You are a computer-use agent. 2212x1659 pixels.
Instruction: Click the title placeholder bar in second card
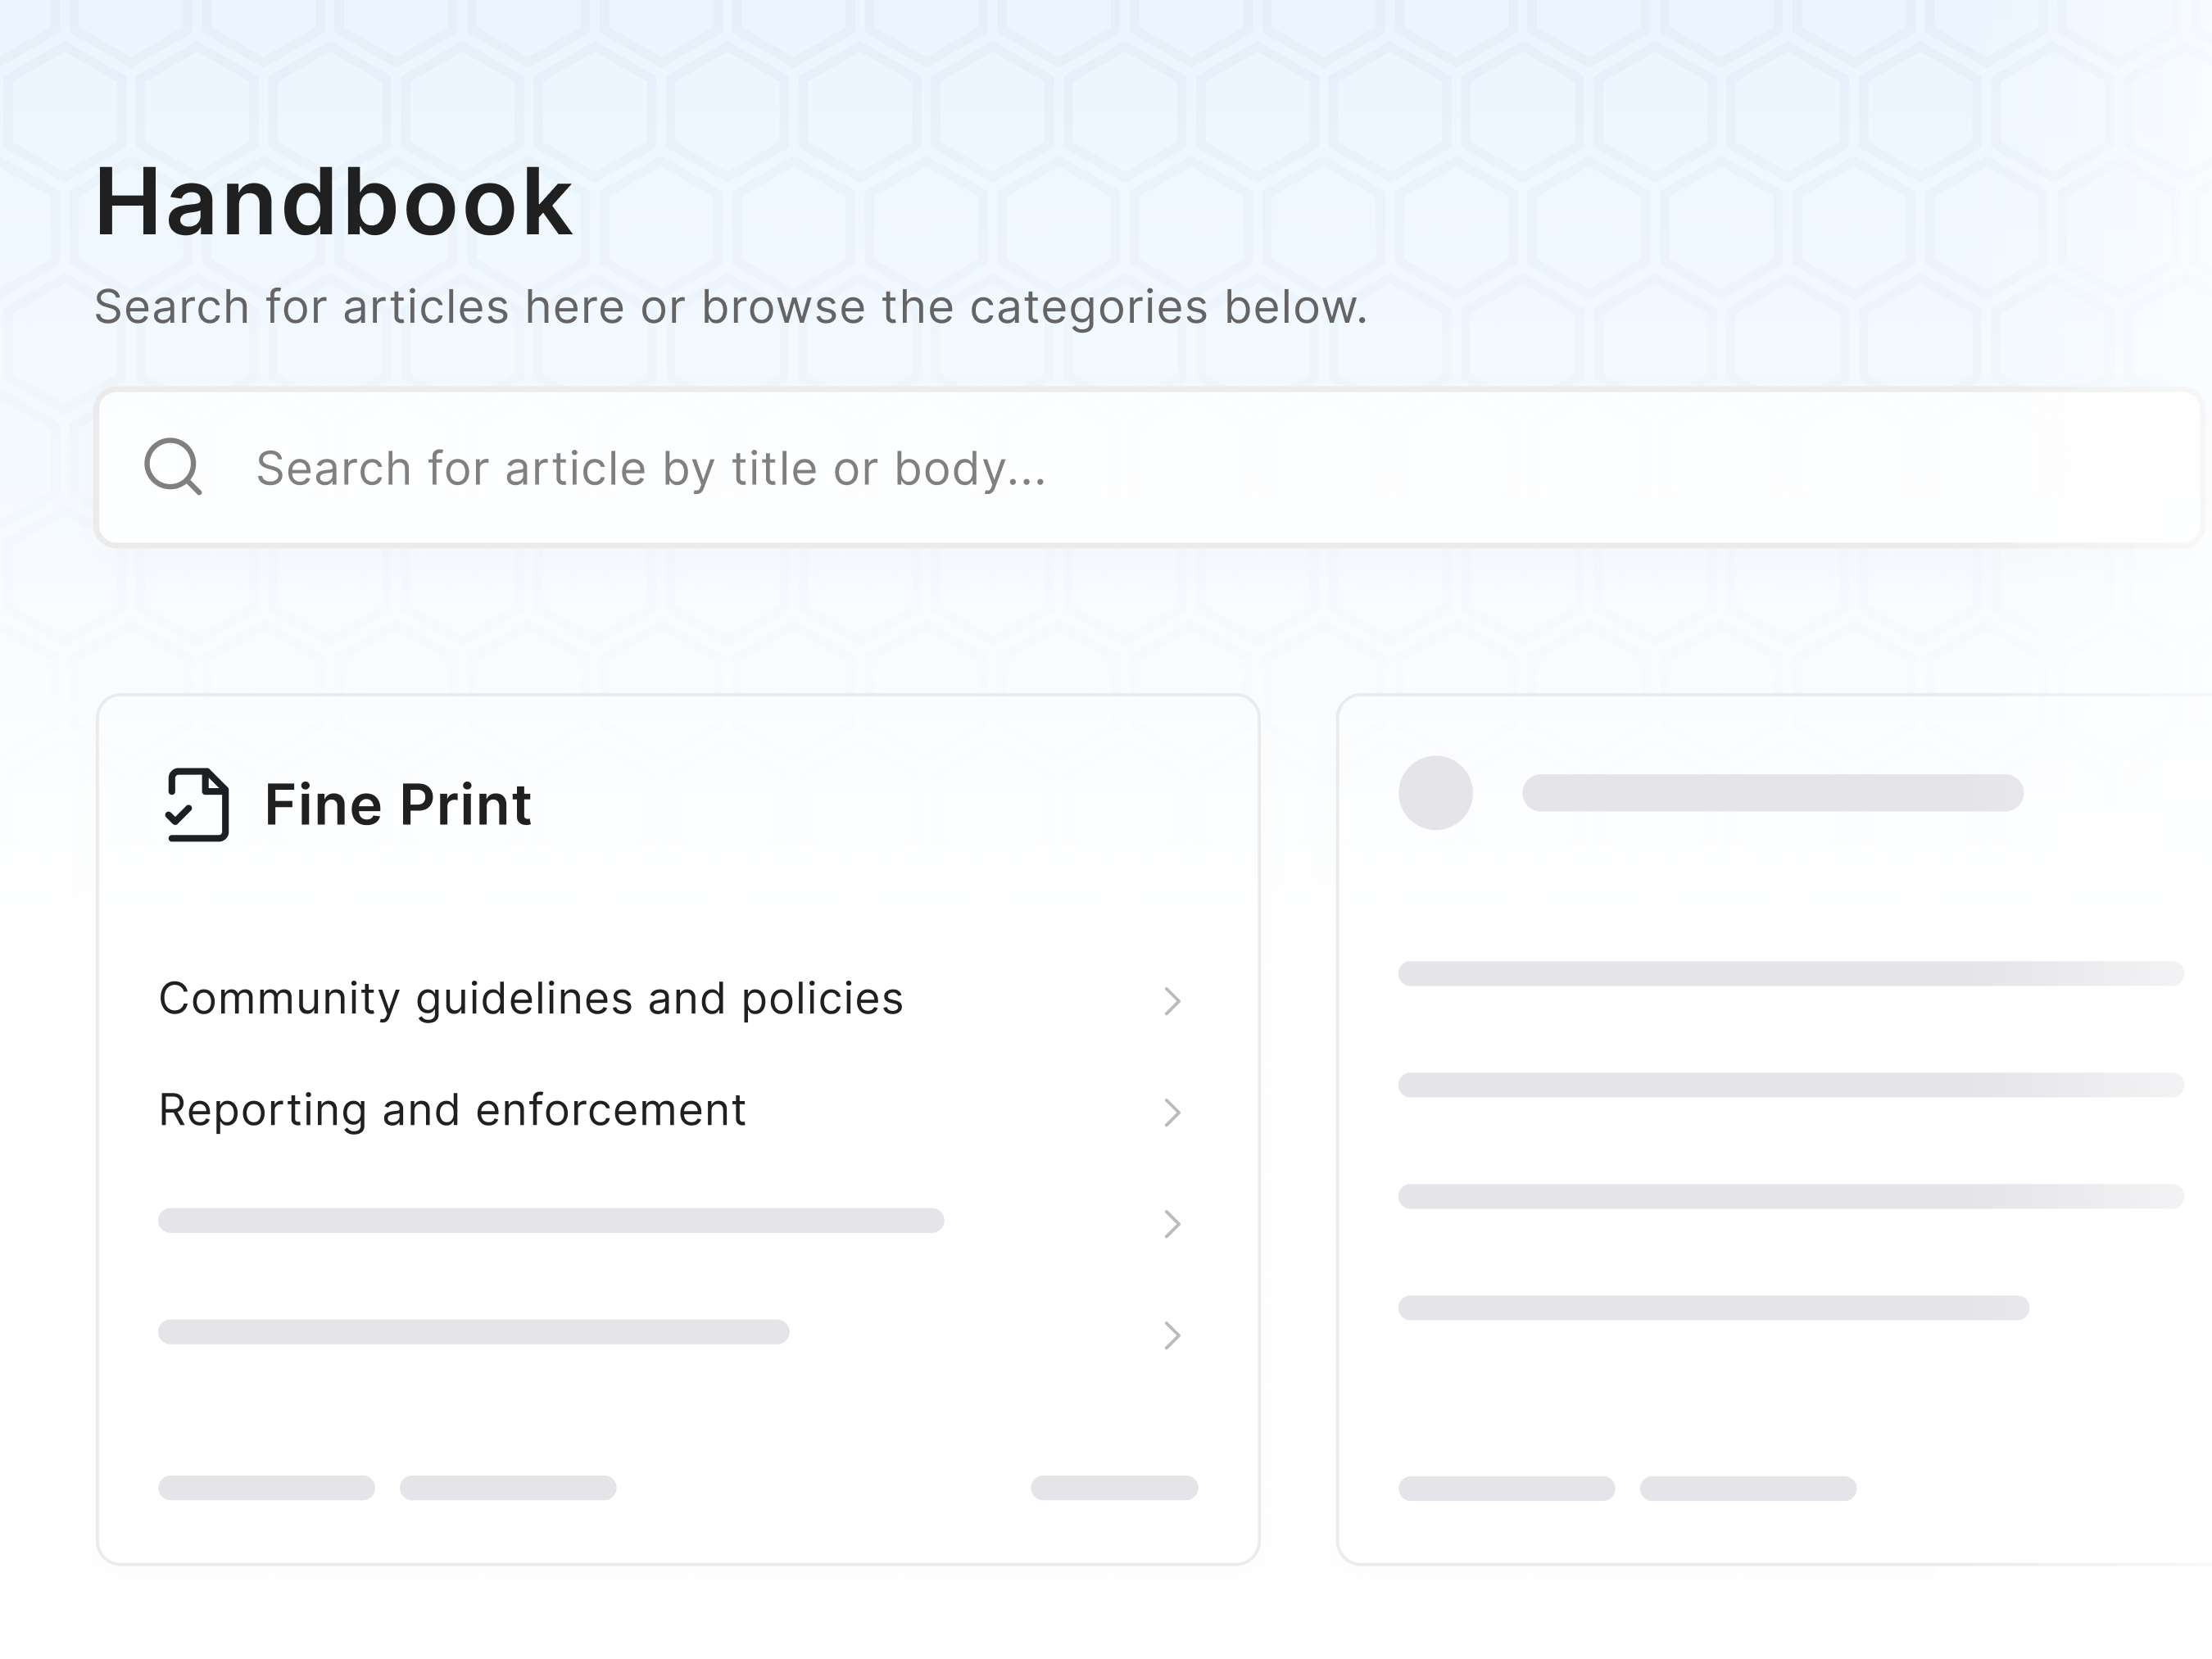(x=1772, y=793)
